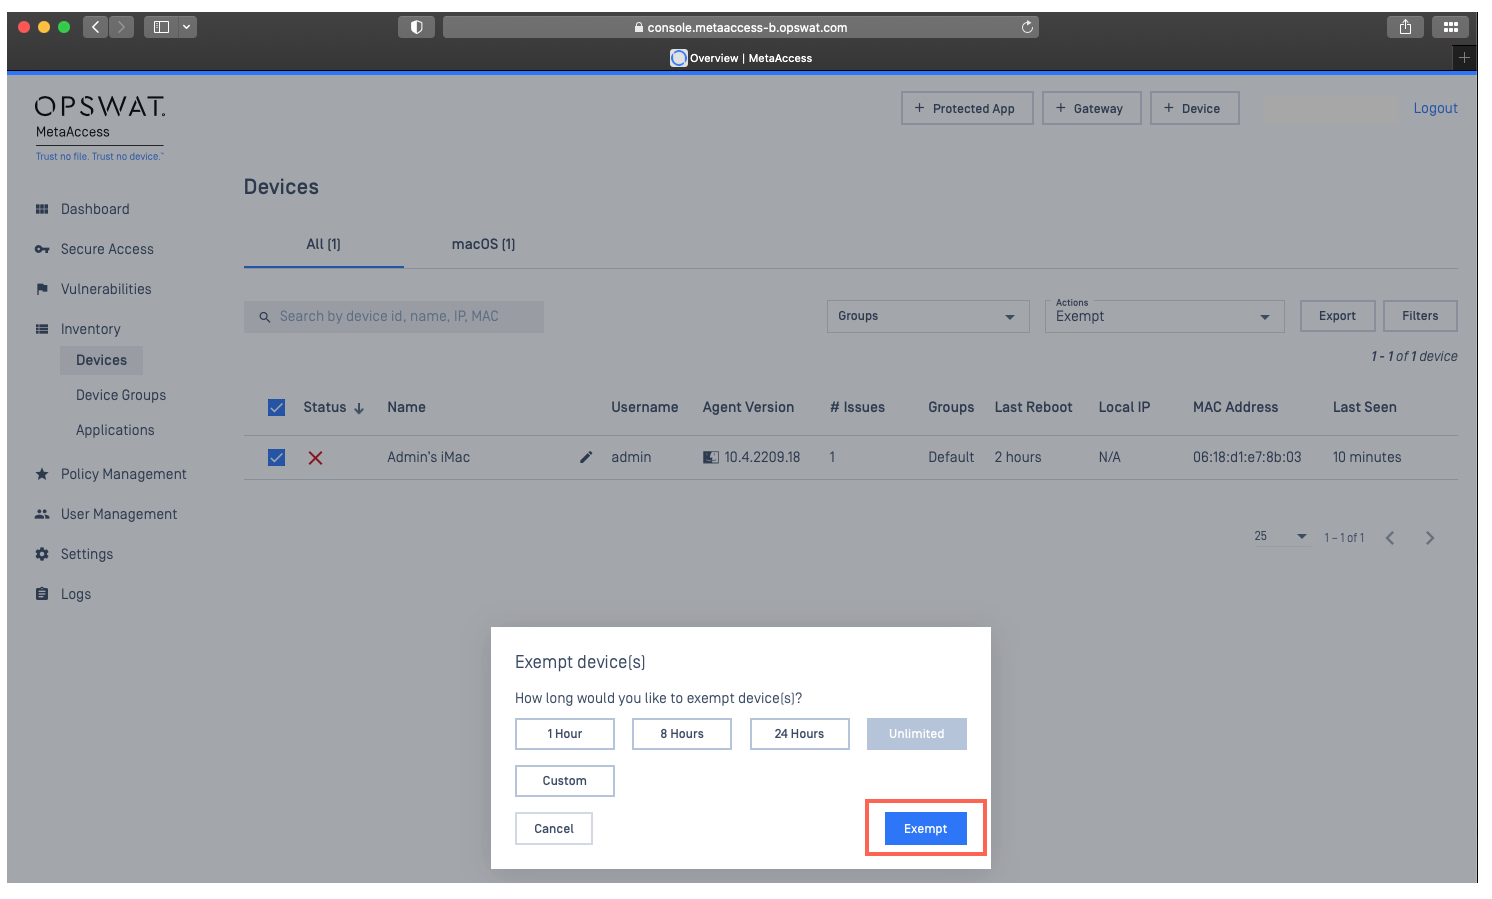The width and height of the screenshot is (1492, 899).
Task: Reload the page in Safari
Action: pyautogui.click(x=1027, y=27)
